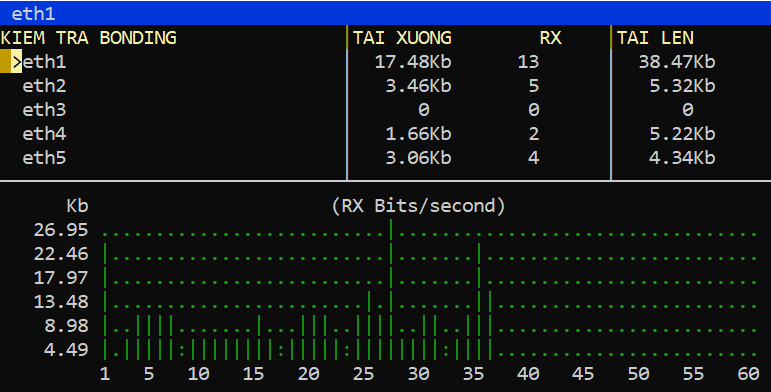Viewport: 771px width, 392px height.
Task: Click the KIEM TRA BONDING column header
Action: [x=89, y=38]
